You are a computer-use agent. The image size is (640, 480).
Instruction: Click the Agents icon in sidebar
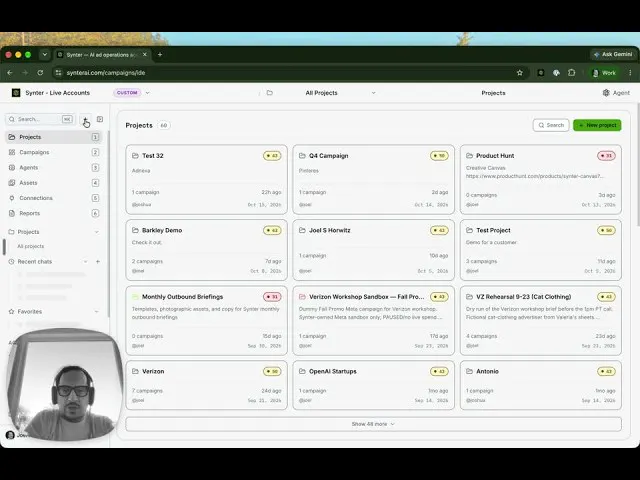coord(12,167)
